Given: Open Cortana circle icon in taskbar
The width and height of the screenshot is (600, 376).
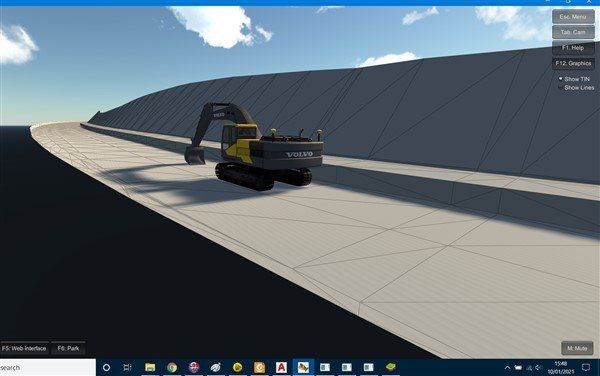Looking at the screenshot, I should click(107, 368).
